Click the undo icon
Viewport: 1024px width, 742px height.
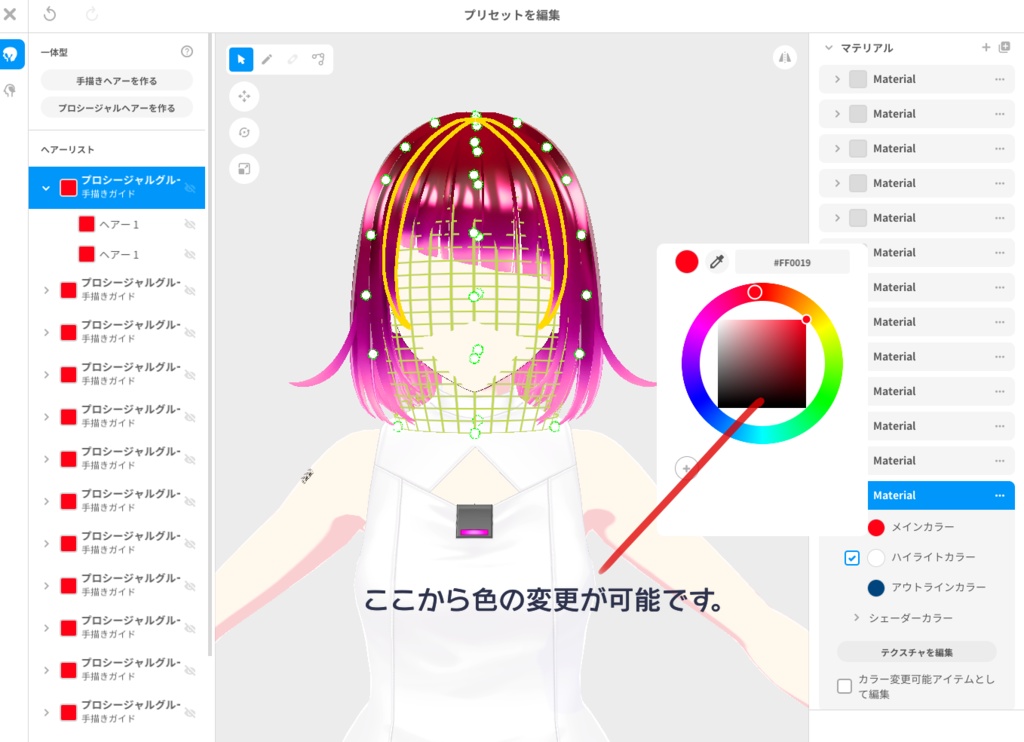[x=50, y=14]
